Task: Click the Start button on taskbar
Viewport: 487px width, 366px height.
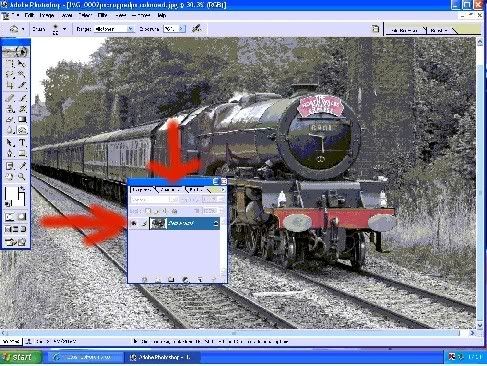Action: tap(21, 357)
